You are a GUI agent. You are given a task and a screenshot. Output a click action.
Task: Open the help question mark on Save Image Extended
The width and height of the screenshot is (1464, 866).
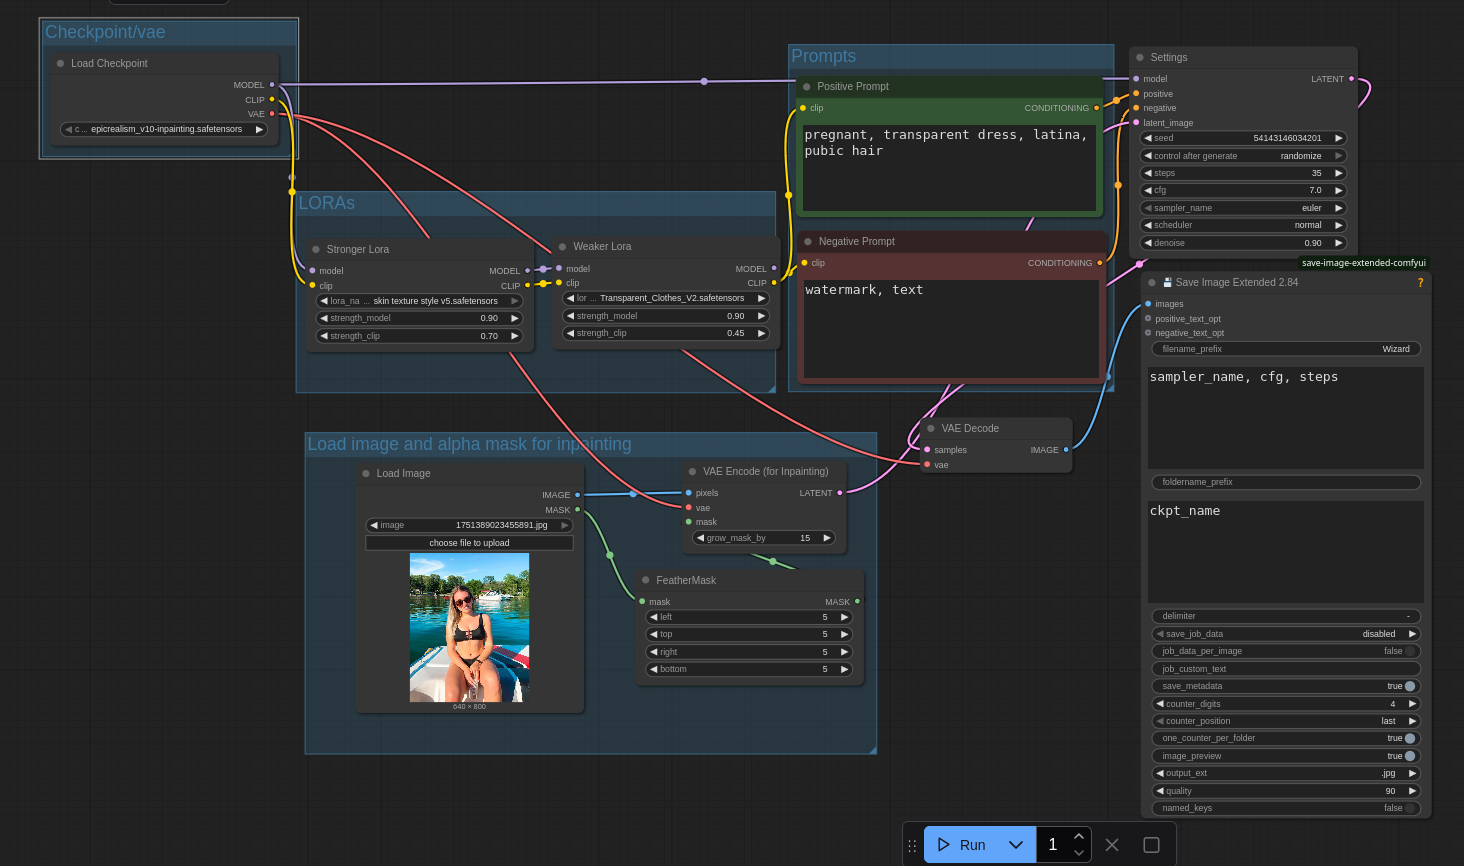pos(1420,282)
